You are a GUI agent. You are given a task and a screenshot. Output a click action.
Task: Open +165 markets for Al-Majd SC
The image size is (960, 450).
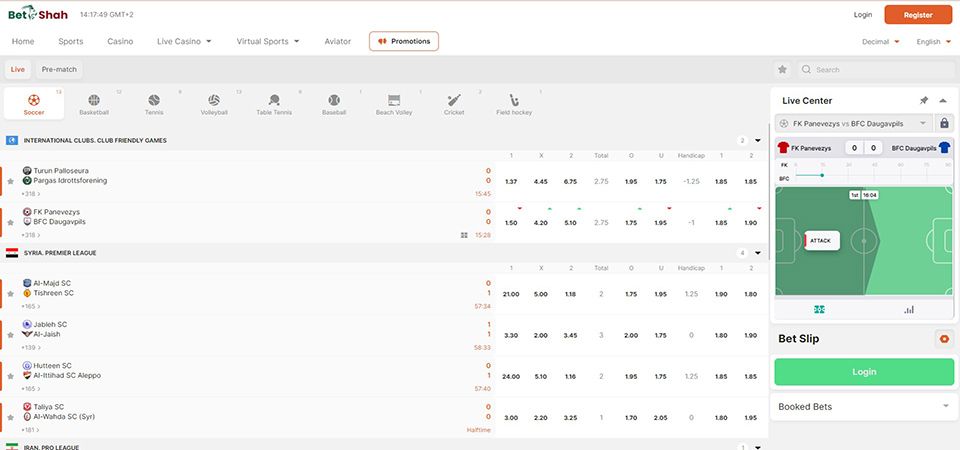coord(31,306)
